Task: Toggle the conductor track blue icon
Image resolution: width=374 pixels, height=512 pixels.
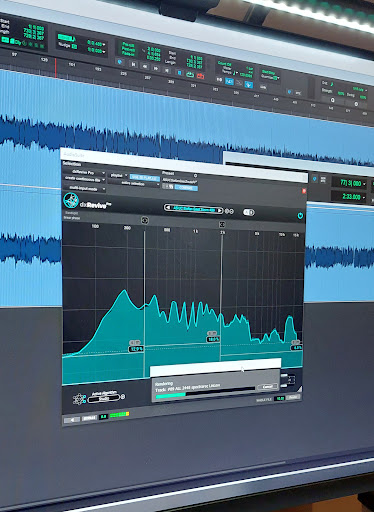Action: coord(249,85)
